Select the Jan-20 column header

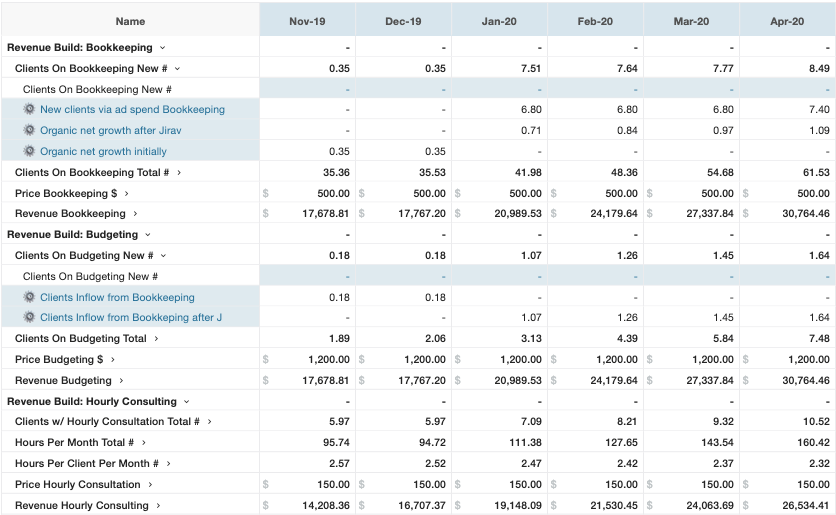click(499, 21)
